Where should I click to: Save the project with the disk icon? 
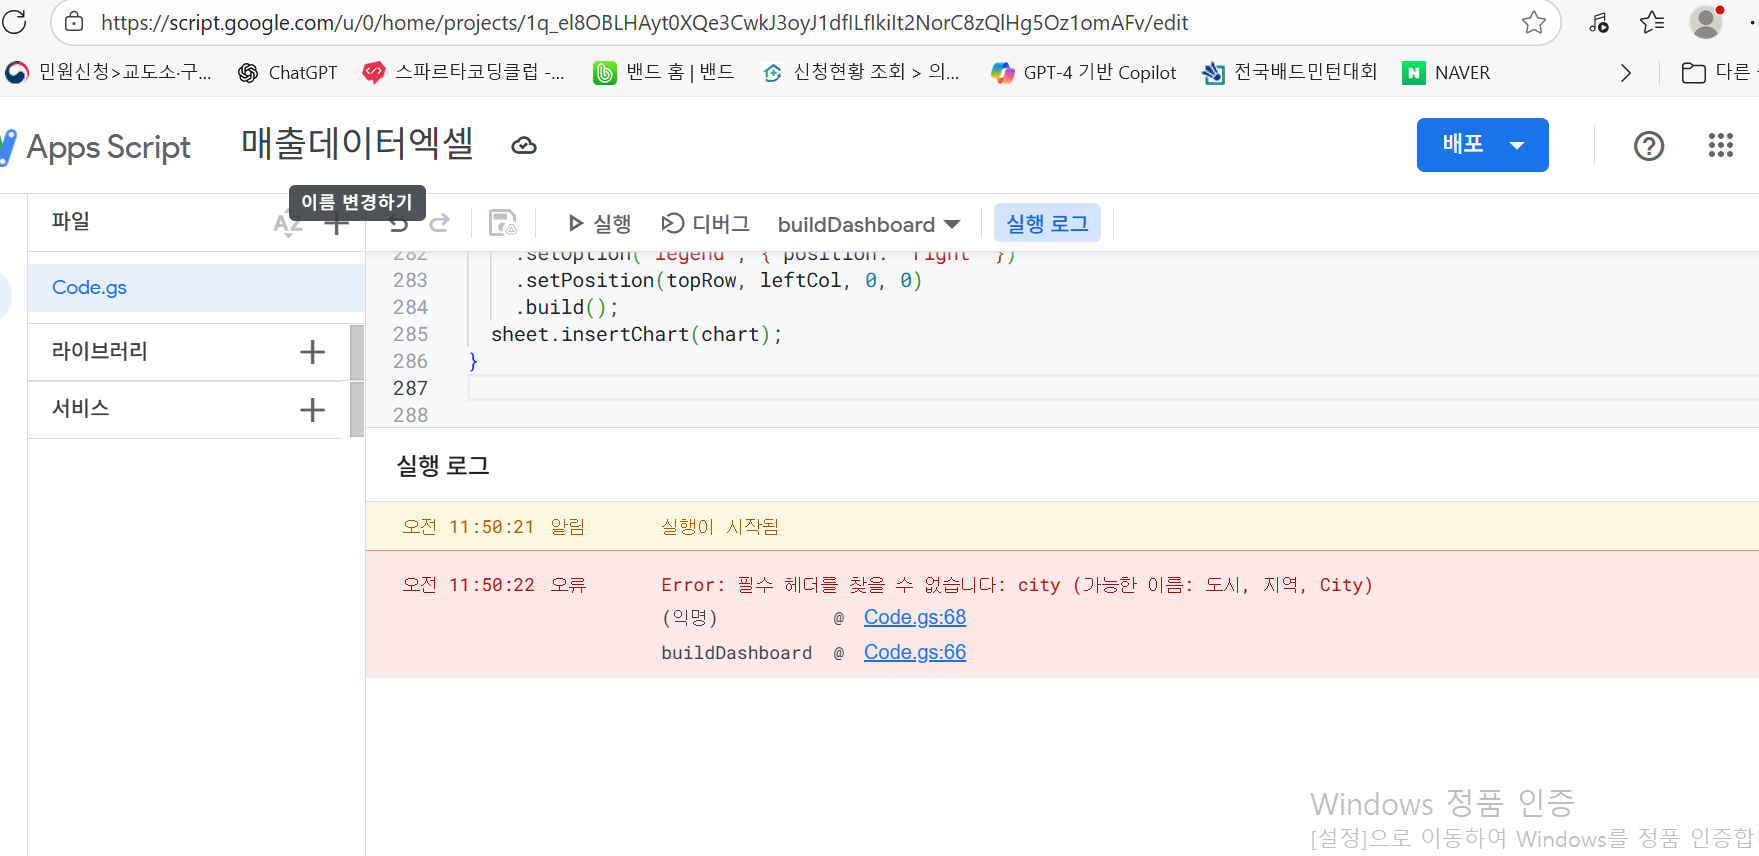(x=502, y=223)
